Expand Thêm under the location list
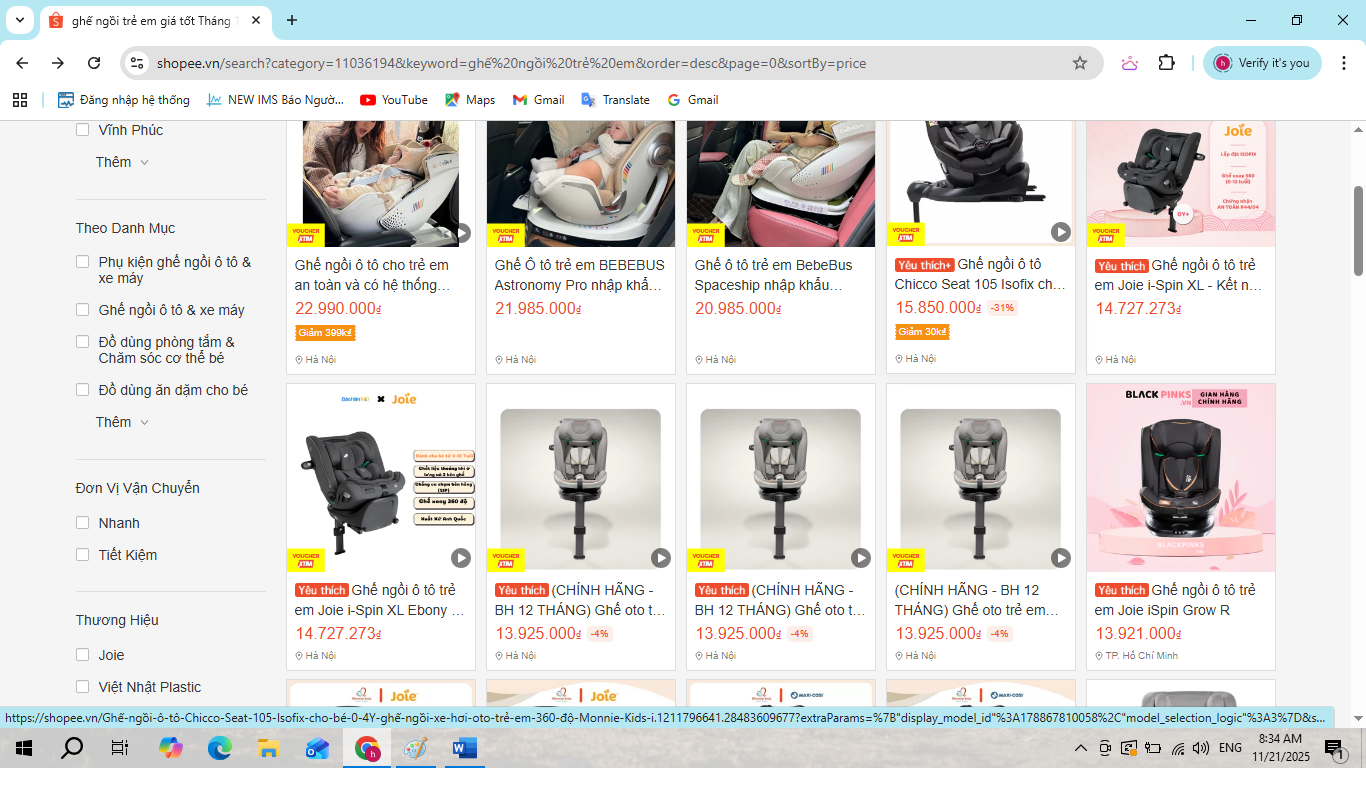 [x=122, y=162]
